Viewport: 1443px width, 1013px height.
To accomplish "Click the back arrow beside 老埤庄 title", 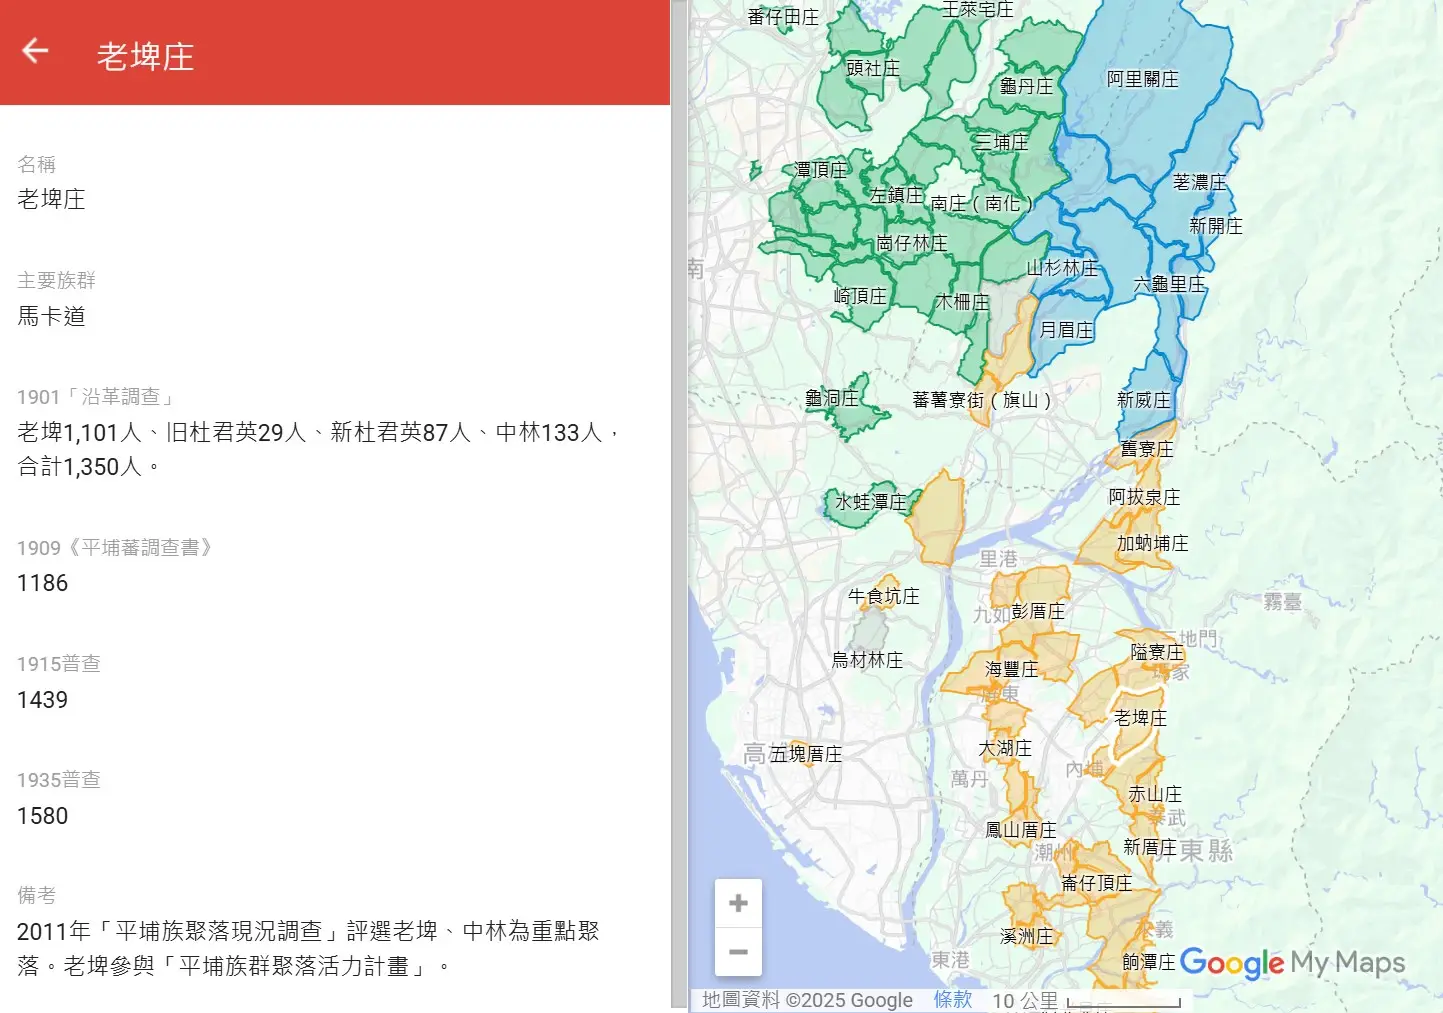I will 35,51.
